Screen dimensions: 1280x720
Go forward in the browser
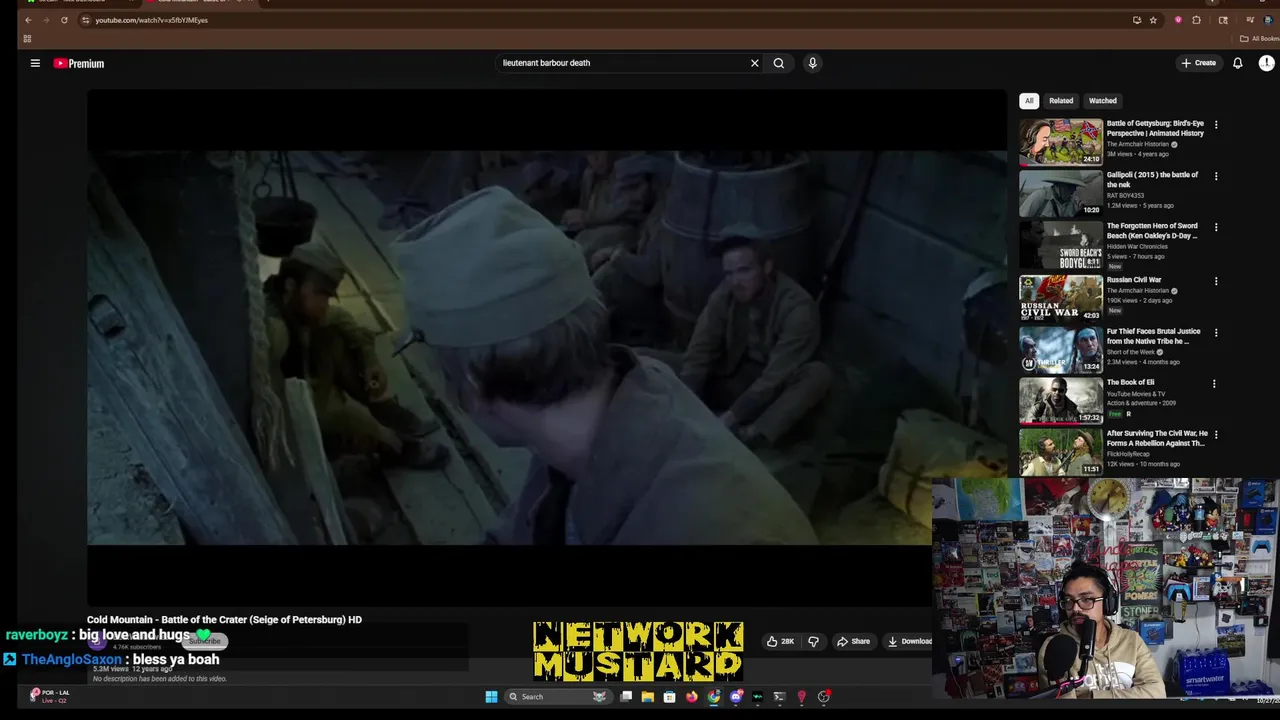coord(46,20)
